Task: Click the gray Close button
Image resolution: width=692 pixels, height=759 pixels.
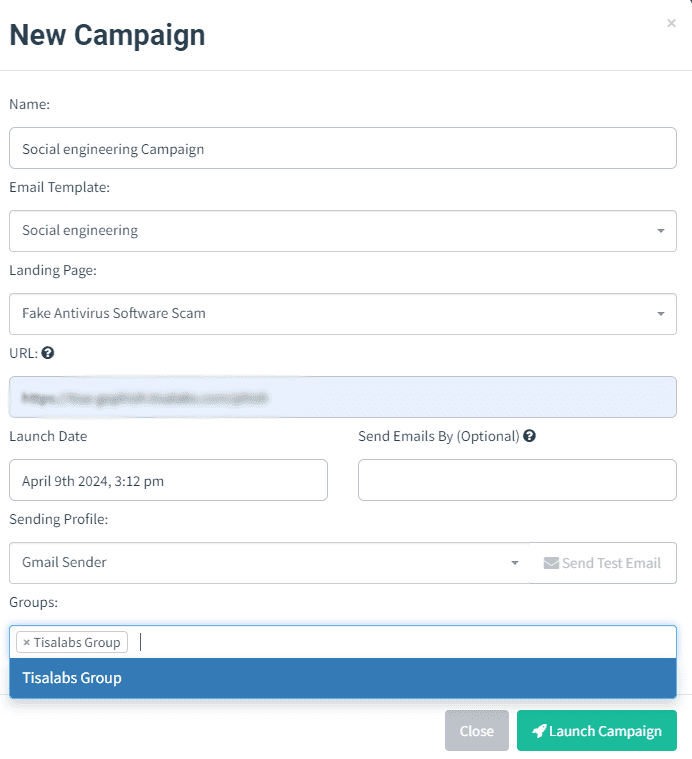Action: (477, 730)
